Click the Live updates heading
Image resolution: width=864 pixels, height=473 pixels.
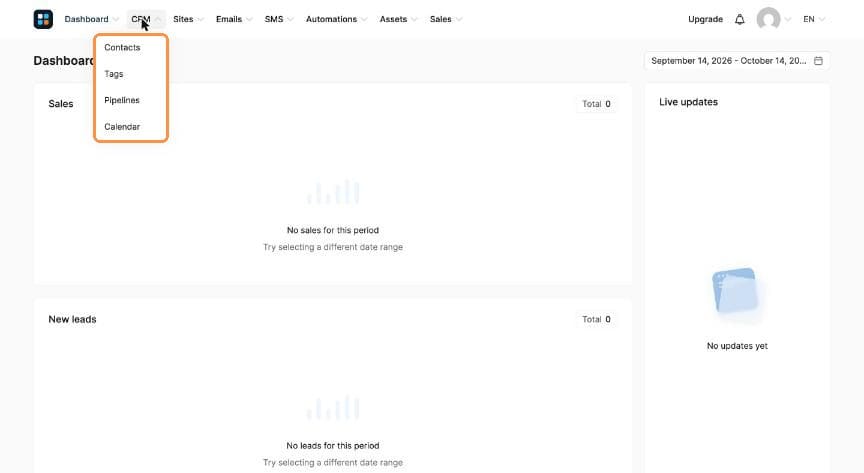[688, 102]
